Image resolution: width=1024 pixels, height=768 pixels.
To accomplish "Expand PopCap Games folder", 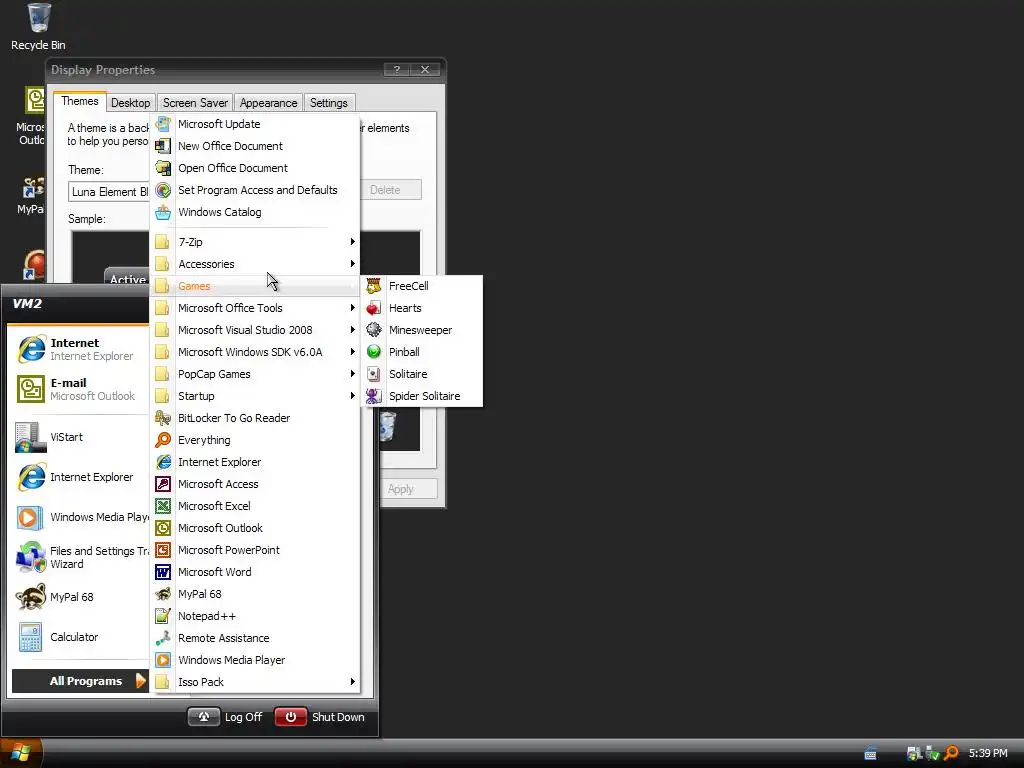I will pos(255,374).
